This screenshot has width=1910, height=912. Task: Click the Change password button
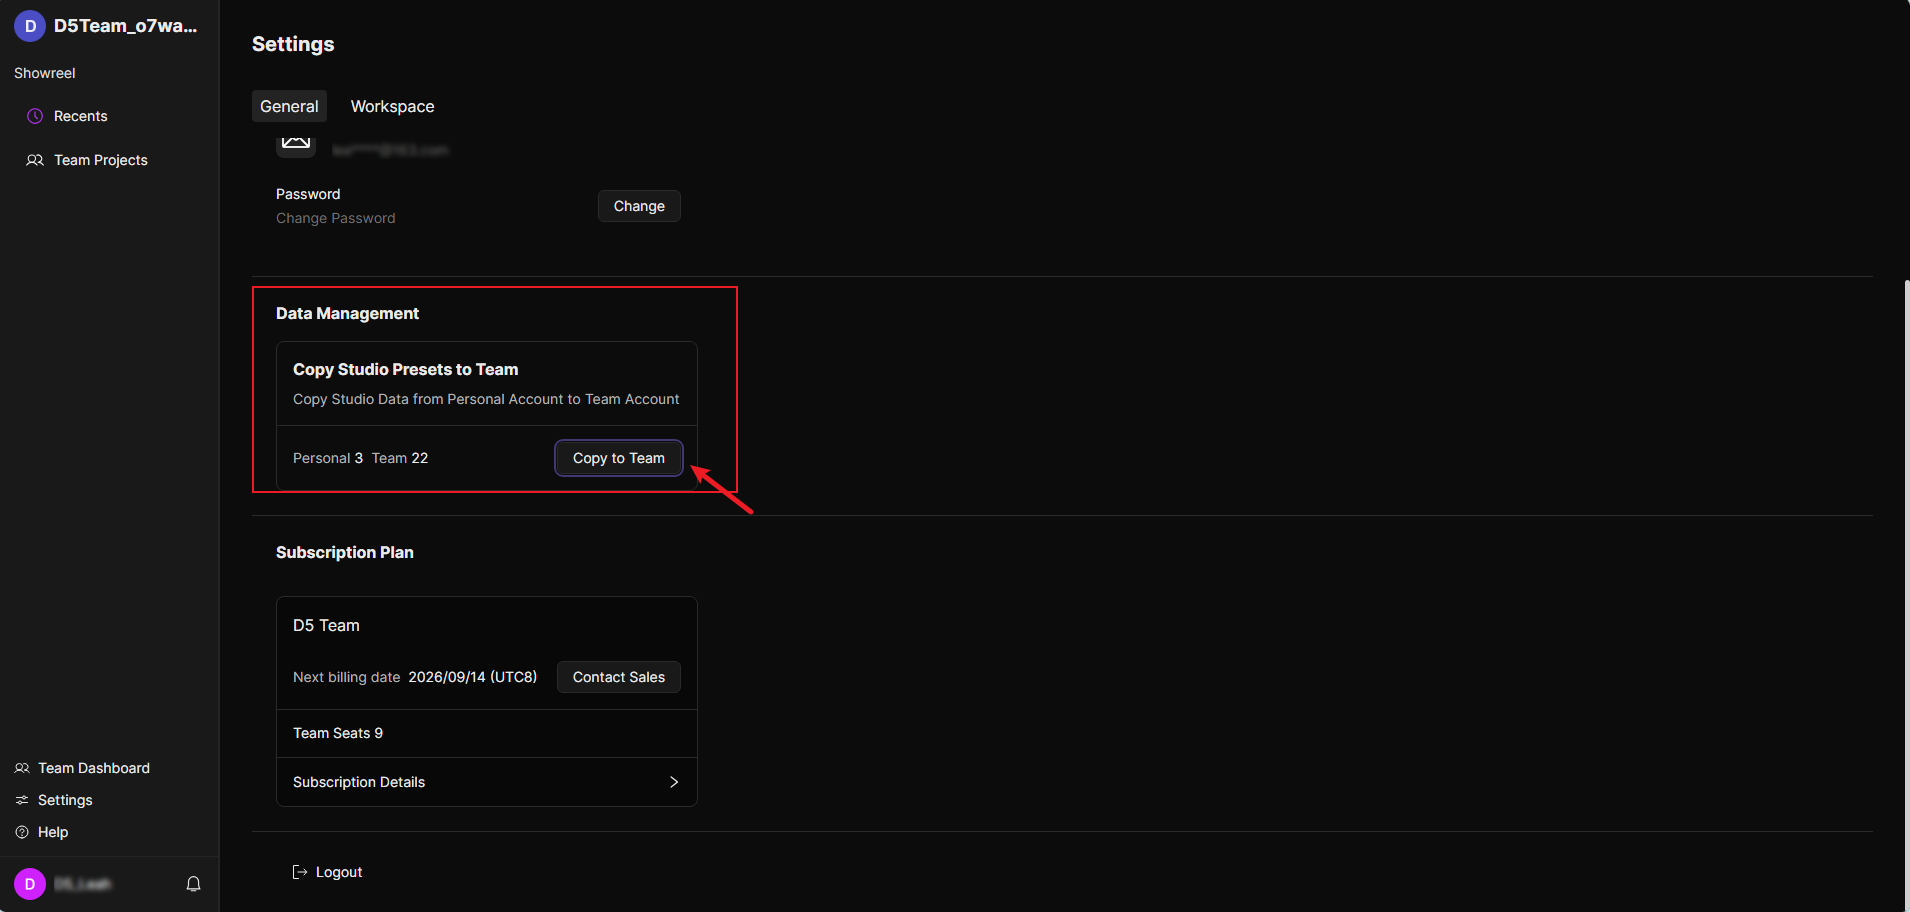[x=639, y=206]
